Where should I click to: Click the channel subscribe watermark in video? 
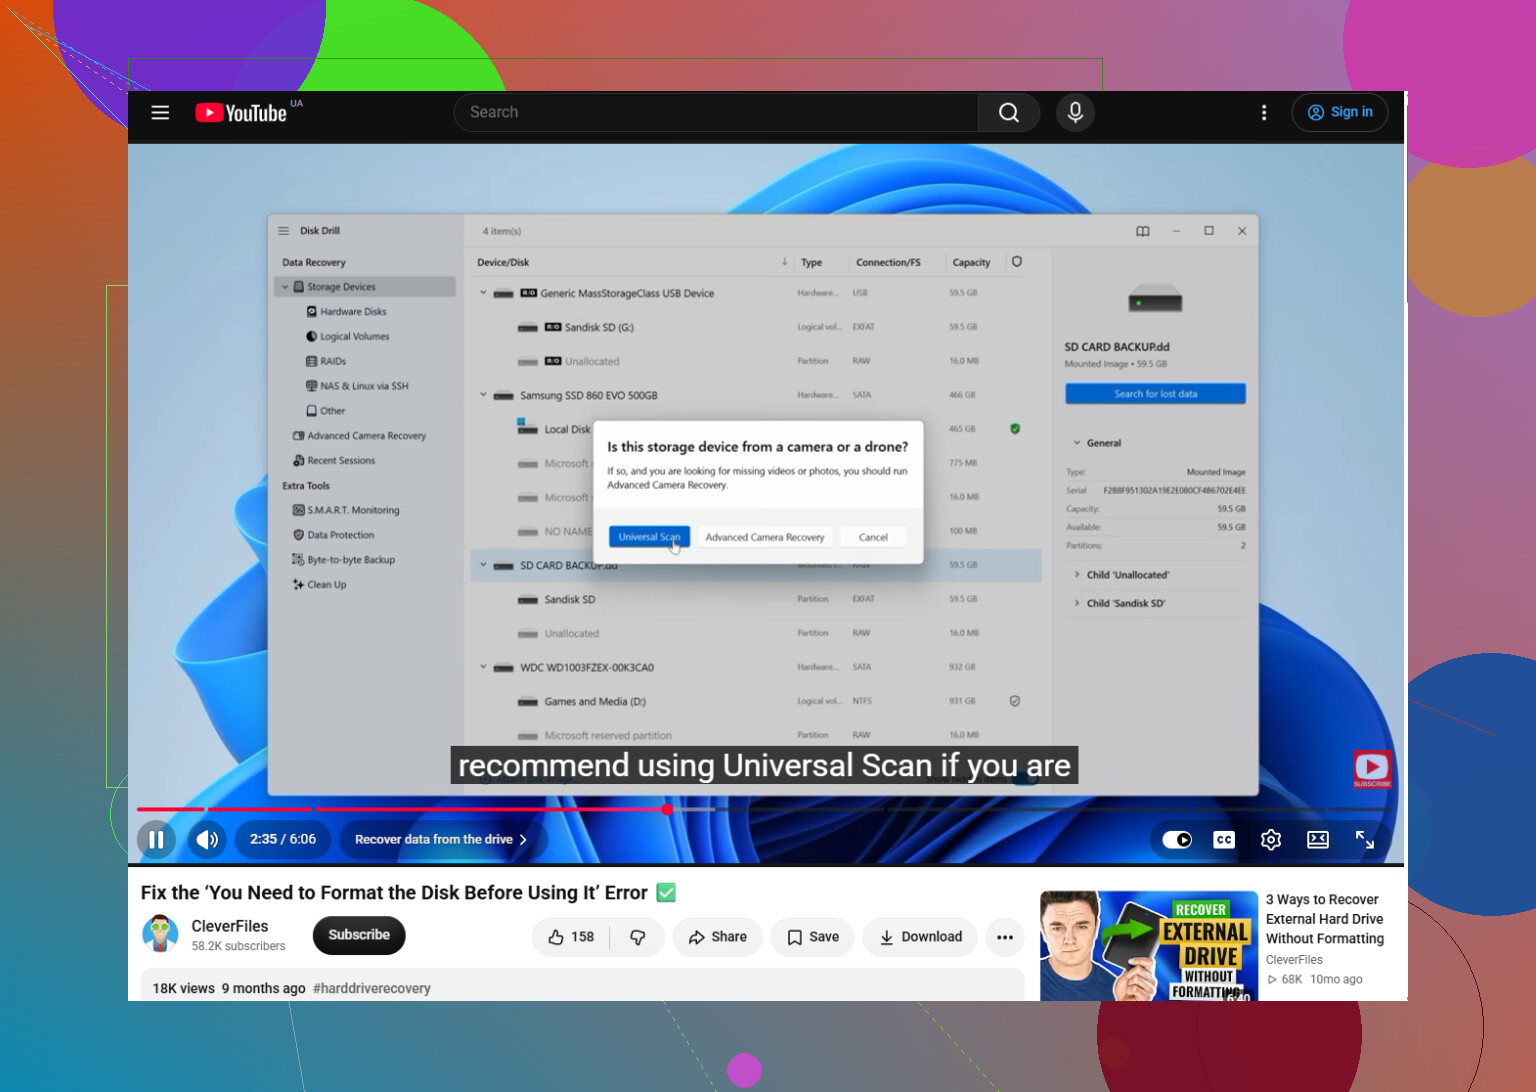[1372, 769]
